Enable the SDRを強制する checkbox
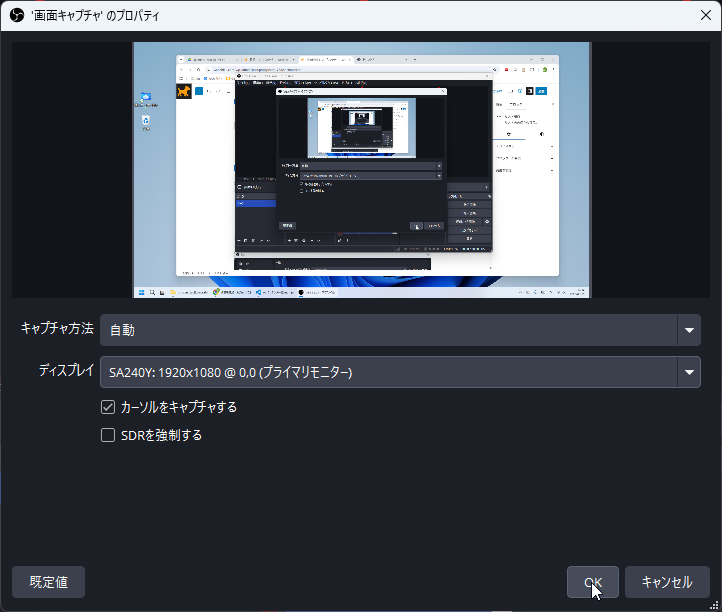Viewport: 722px width, 612px height. point(108,435)
